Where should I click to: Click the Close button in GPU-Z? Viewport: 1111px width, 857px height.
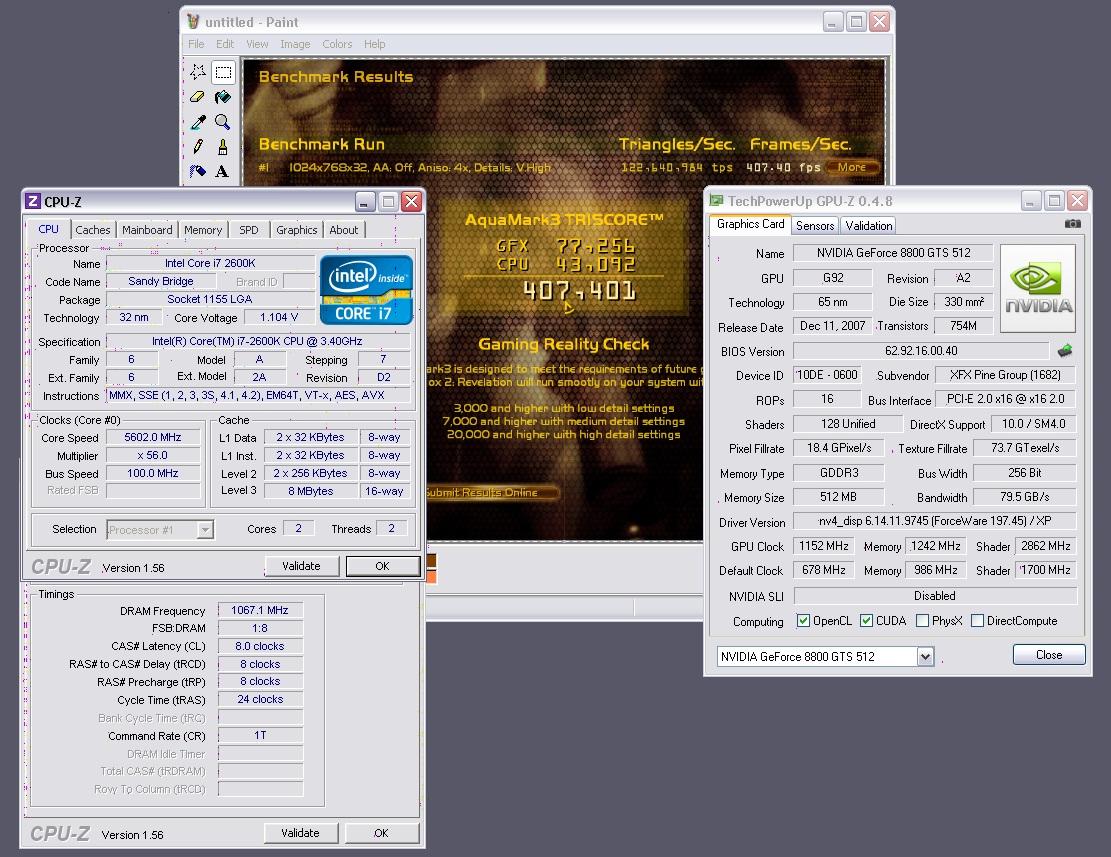(1049, 654)
